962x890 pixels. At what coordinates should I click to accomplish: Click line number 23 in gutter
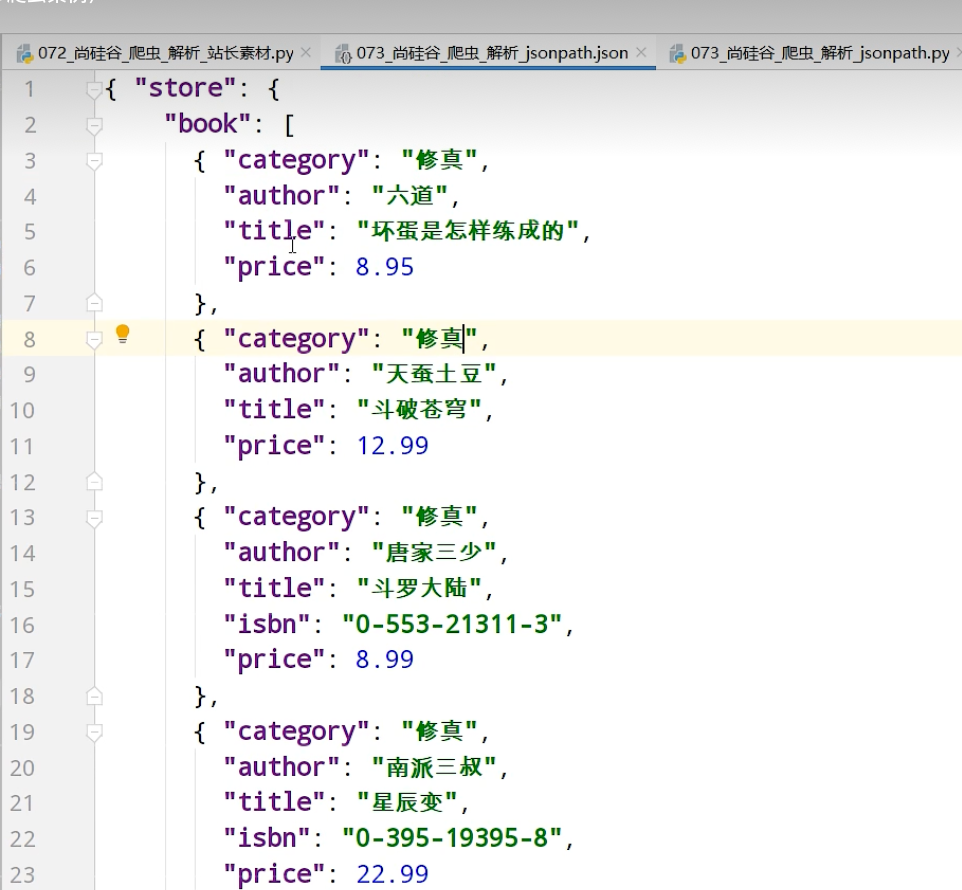(22, 875)
